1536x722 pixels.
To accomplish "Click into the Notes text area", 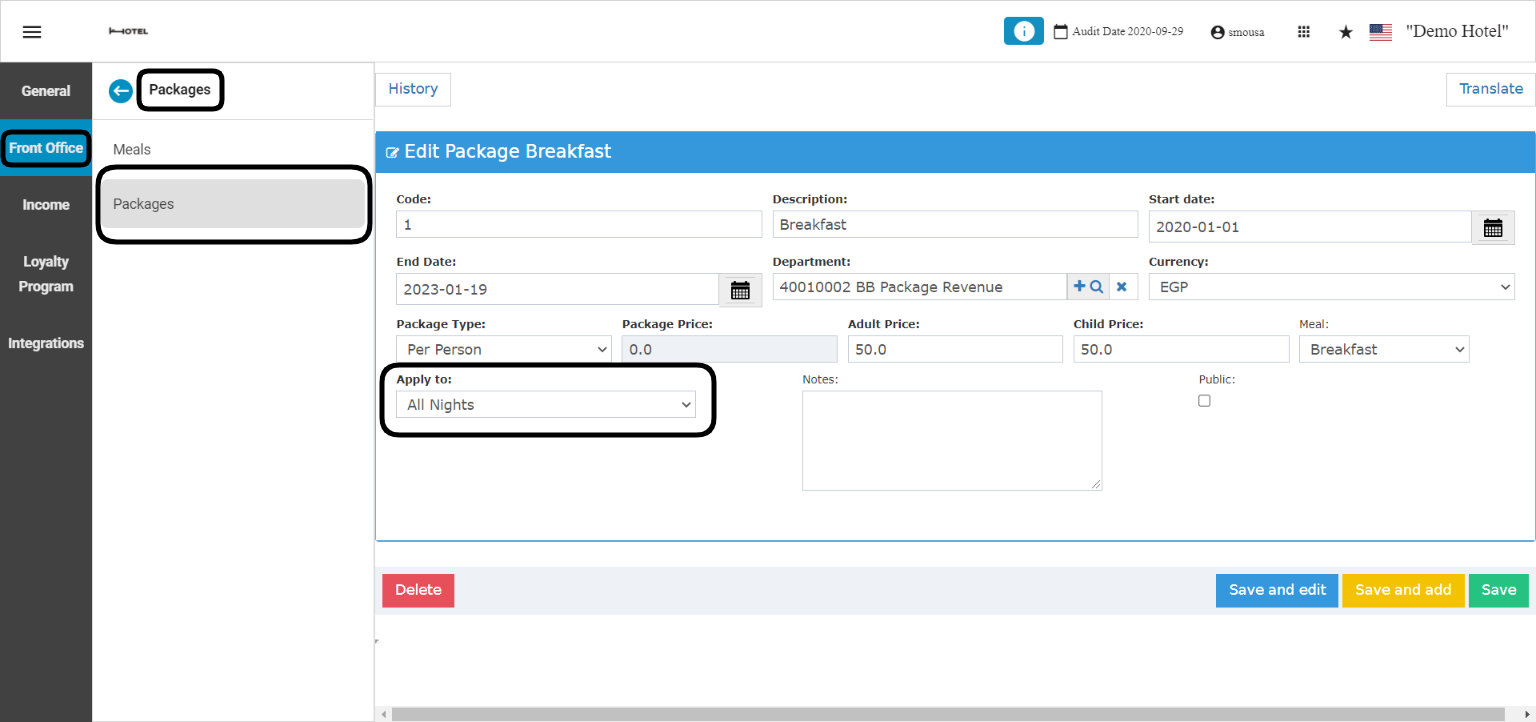I will [952, 441].
